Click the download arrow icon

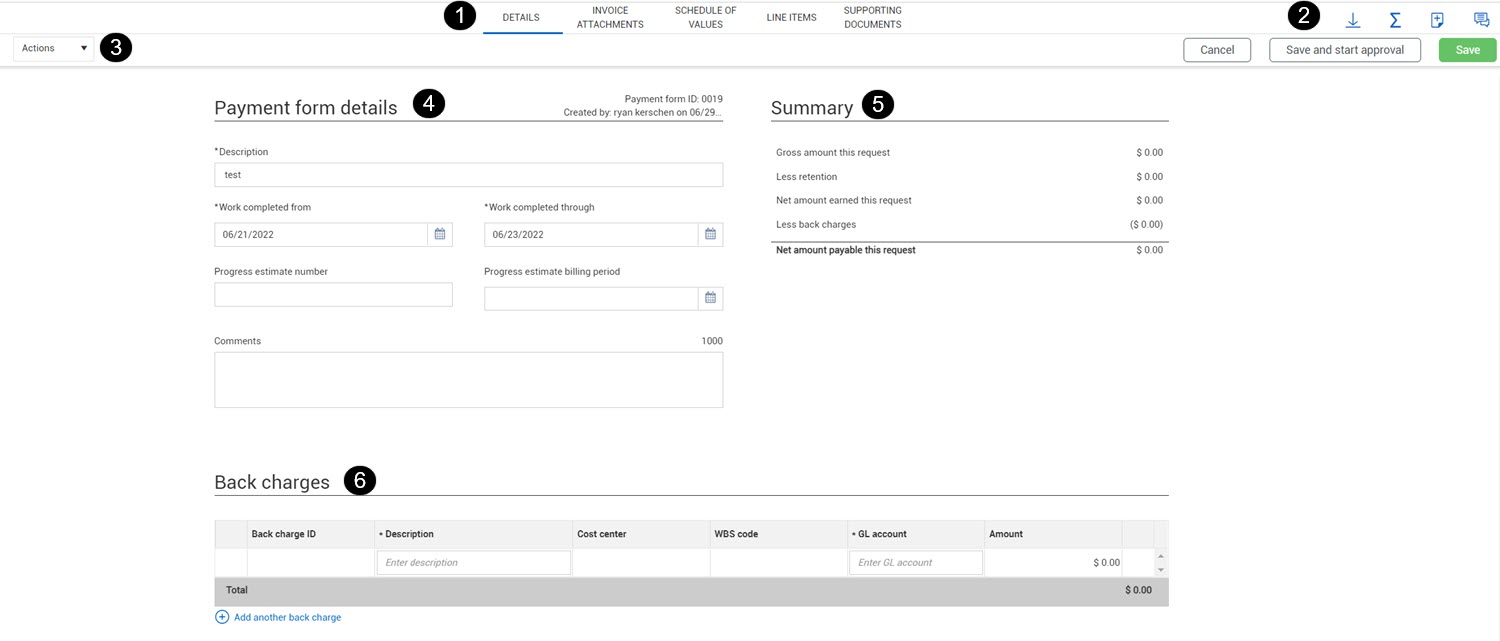pyautogui.click(x=1353, y=20)
